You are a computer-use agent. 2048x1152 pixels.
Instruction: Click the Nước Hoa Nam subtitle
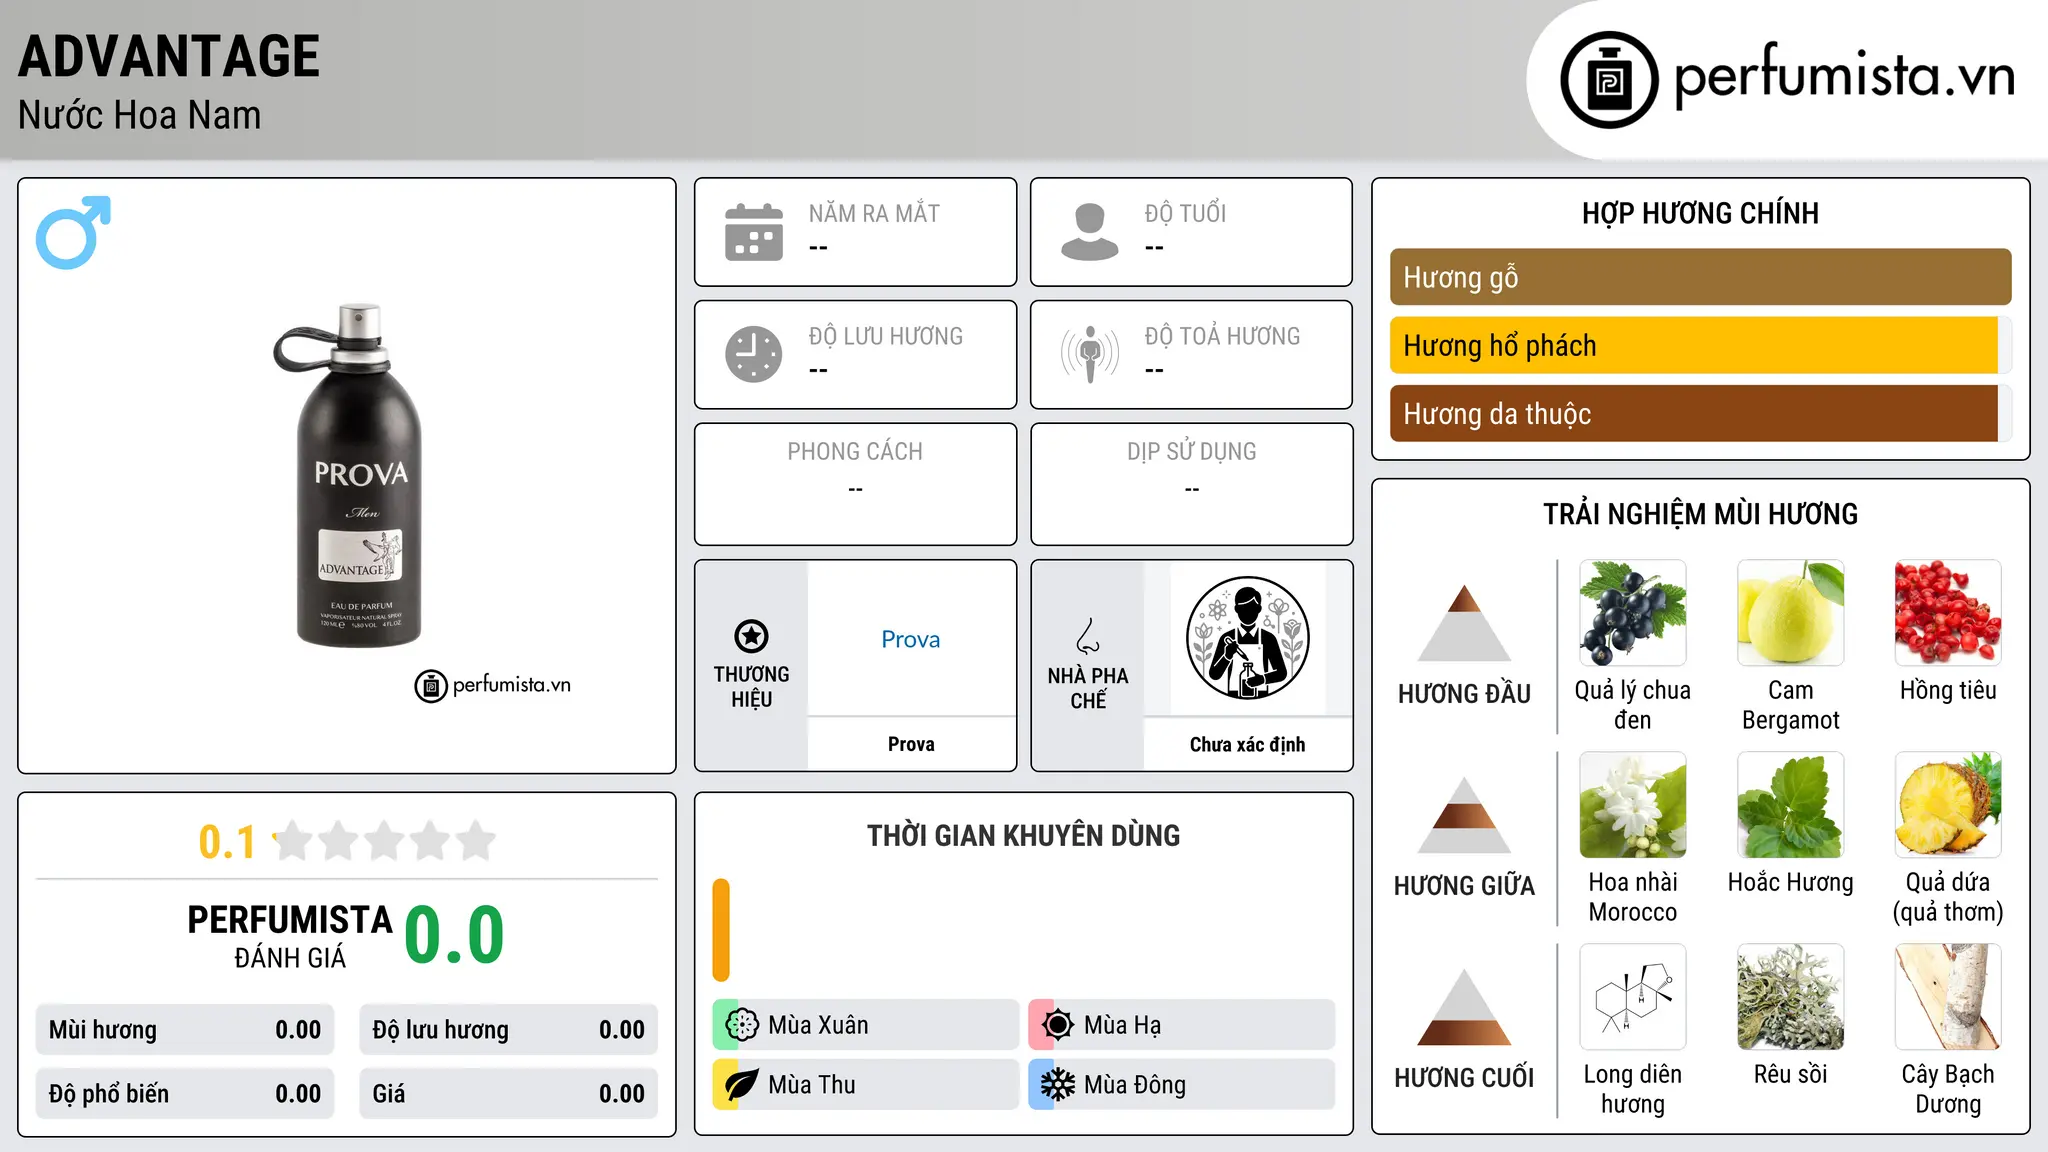139,115
